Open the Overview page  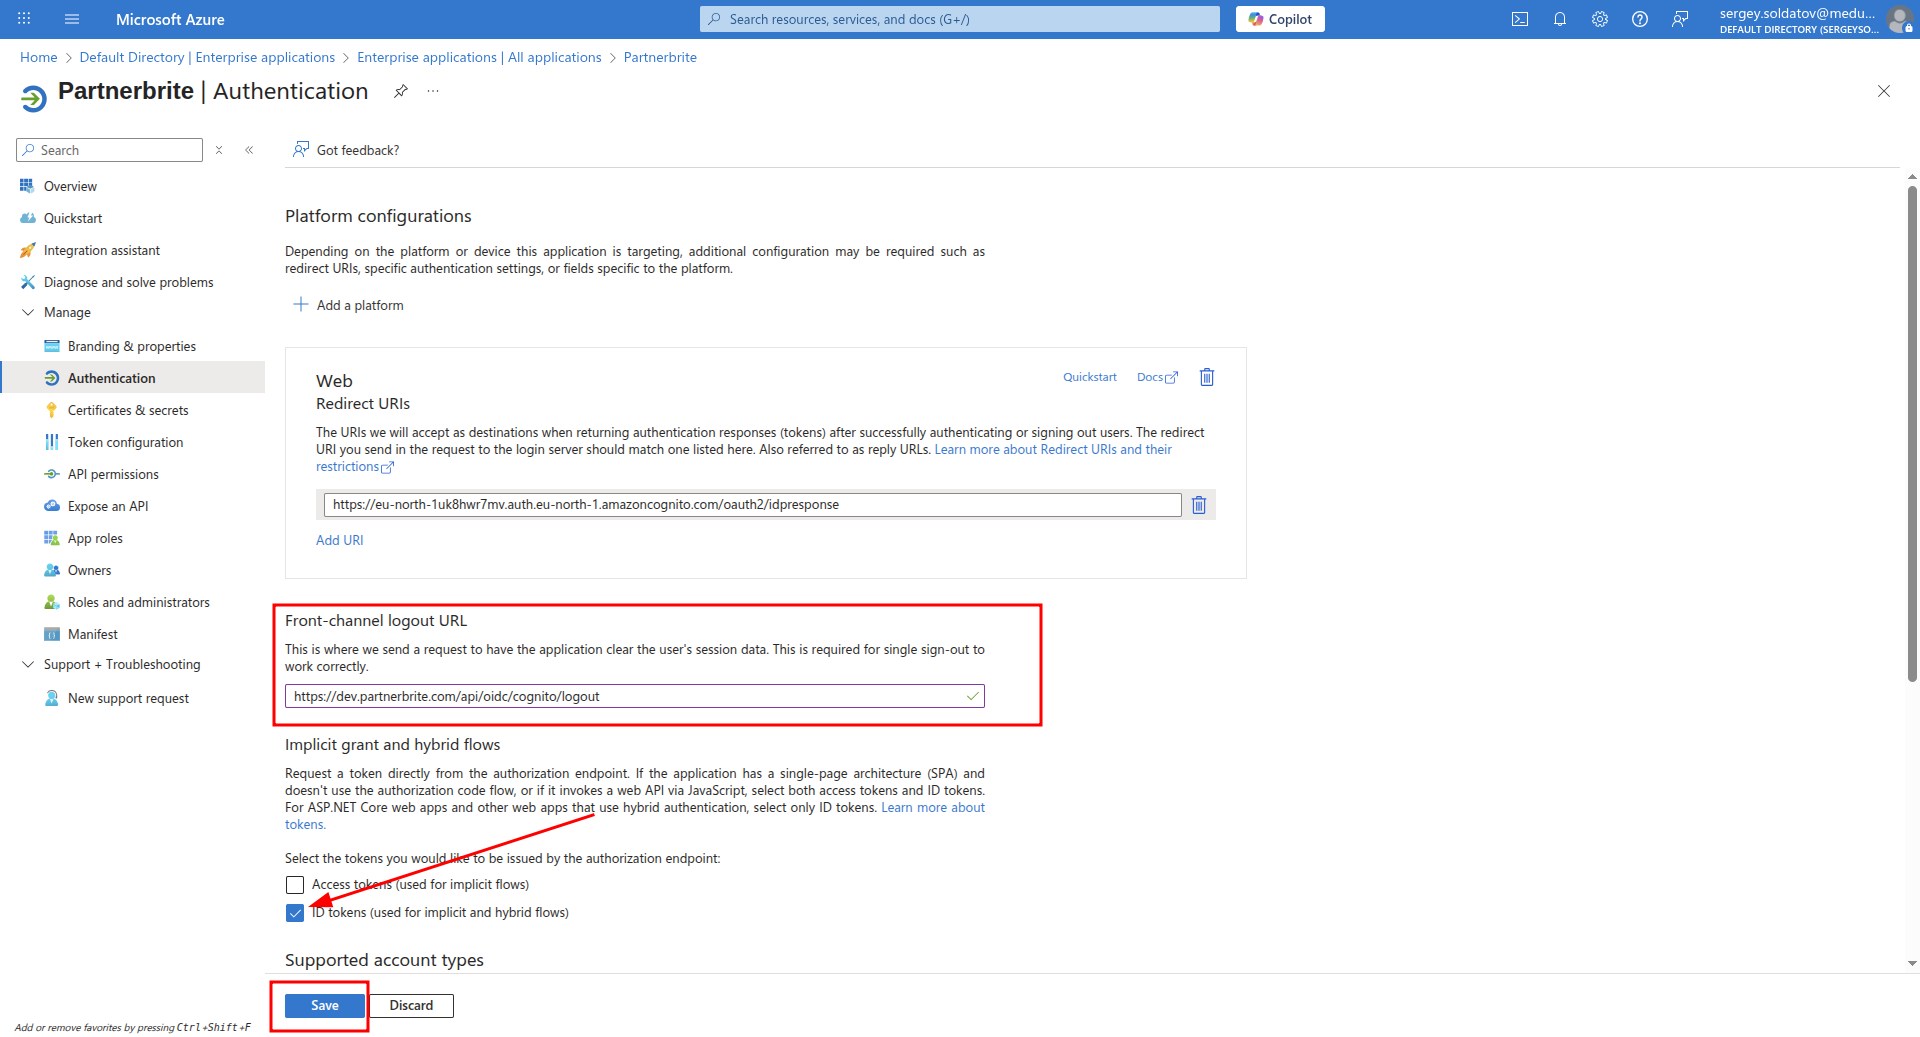pyautogui.click(x=70, y=186)
